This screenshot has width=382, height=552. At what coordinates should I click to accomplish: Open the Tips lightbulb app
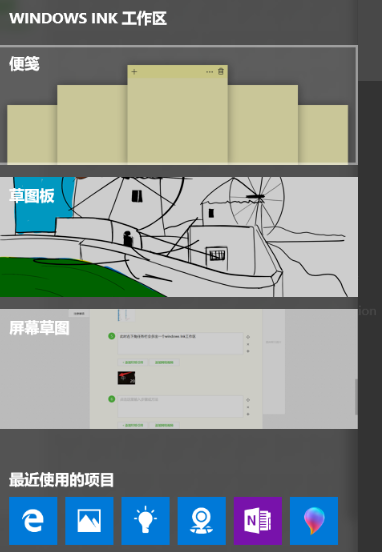[x=145, y=521]
